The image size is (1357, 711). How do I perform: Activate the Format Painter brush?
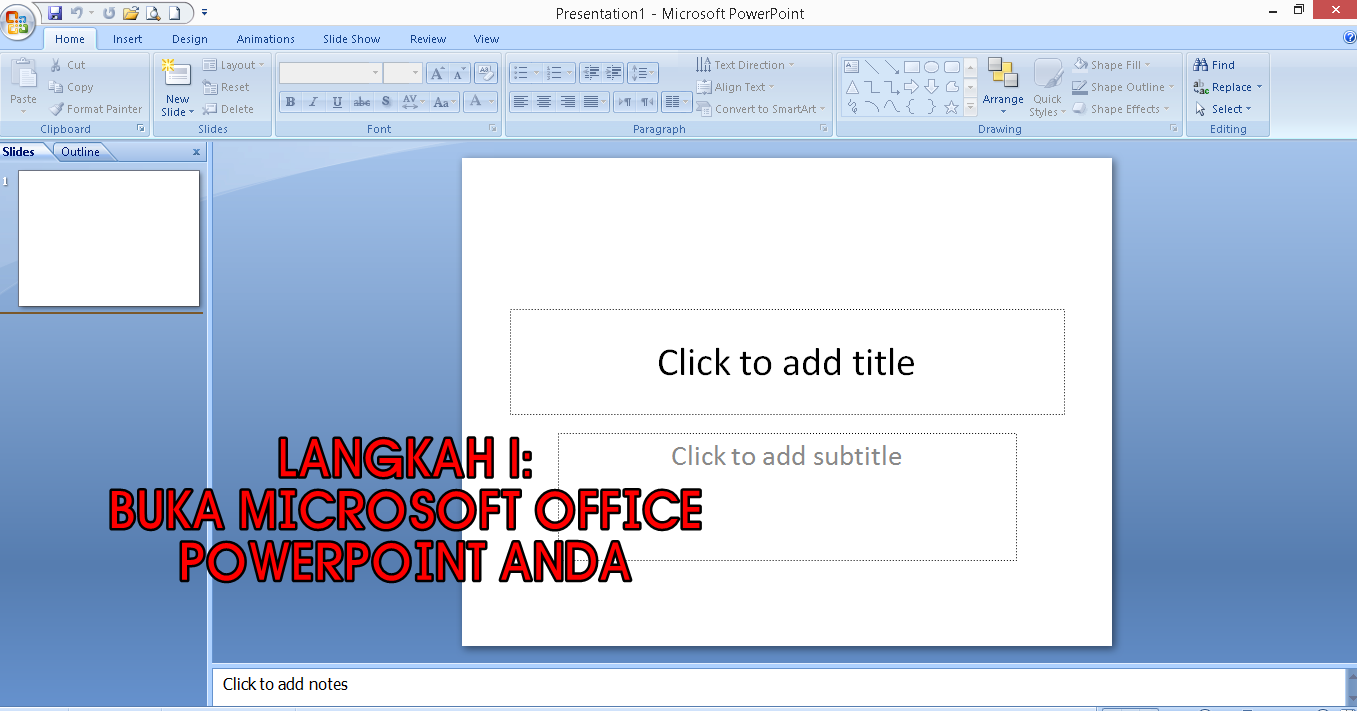[x=95, y=109]
